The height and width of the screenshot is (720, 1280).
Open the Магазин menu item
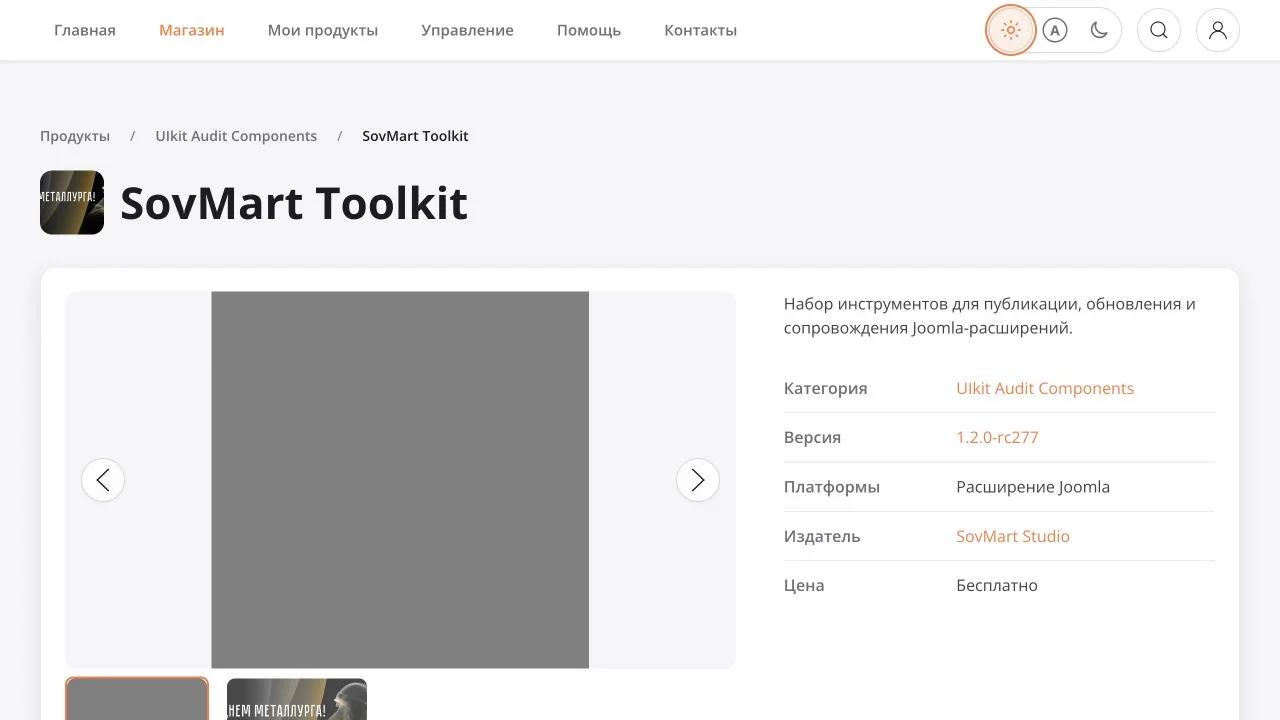click(x=192, y=30)
